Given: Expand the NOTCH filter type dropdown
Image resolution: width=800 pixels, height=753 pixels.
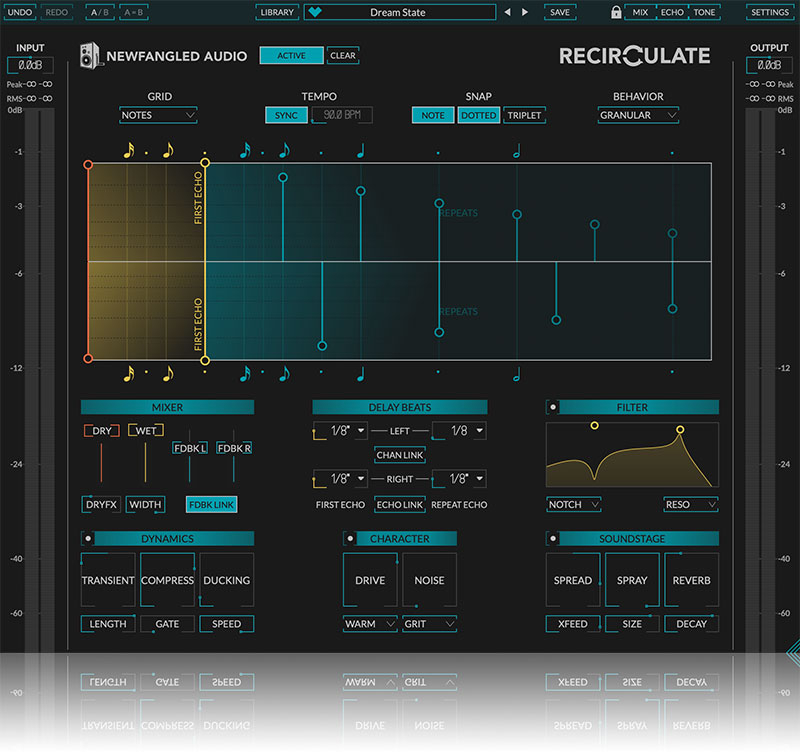Looking at the screenshot, I should click(x=574, y=504).
